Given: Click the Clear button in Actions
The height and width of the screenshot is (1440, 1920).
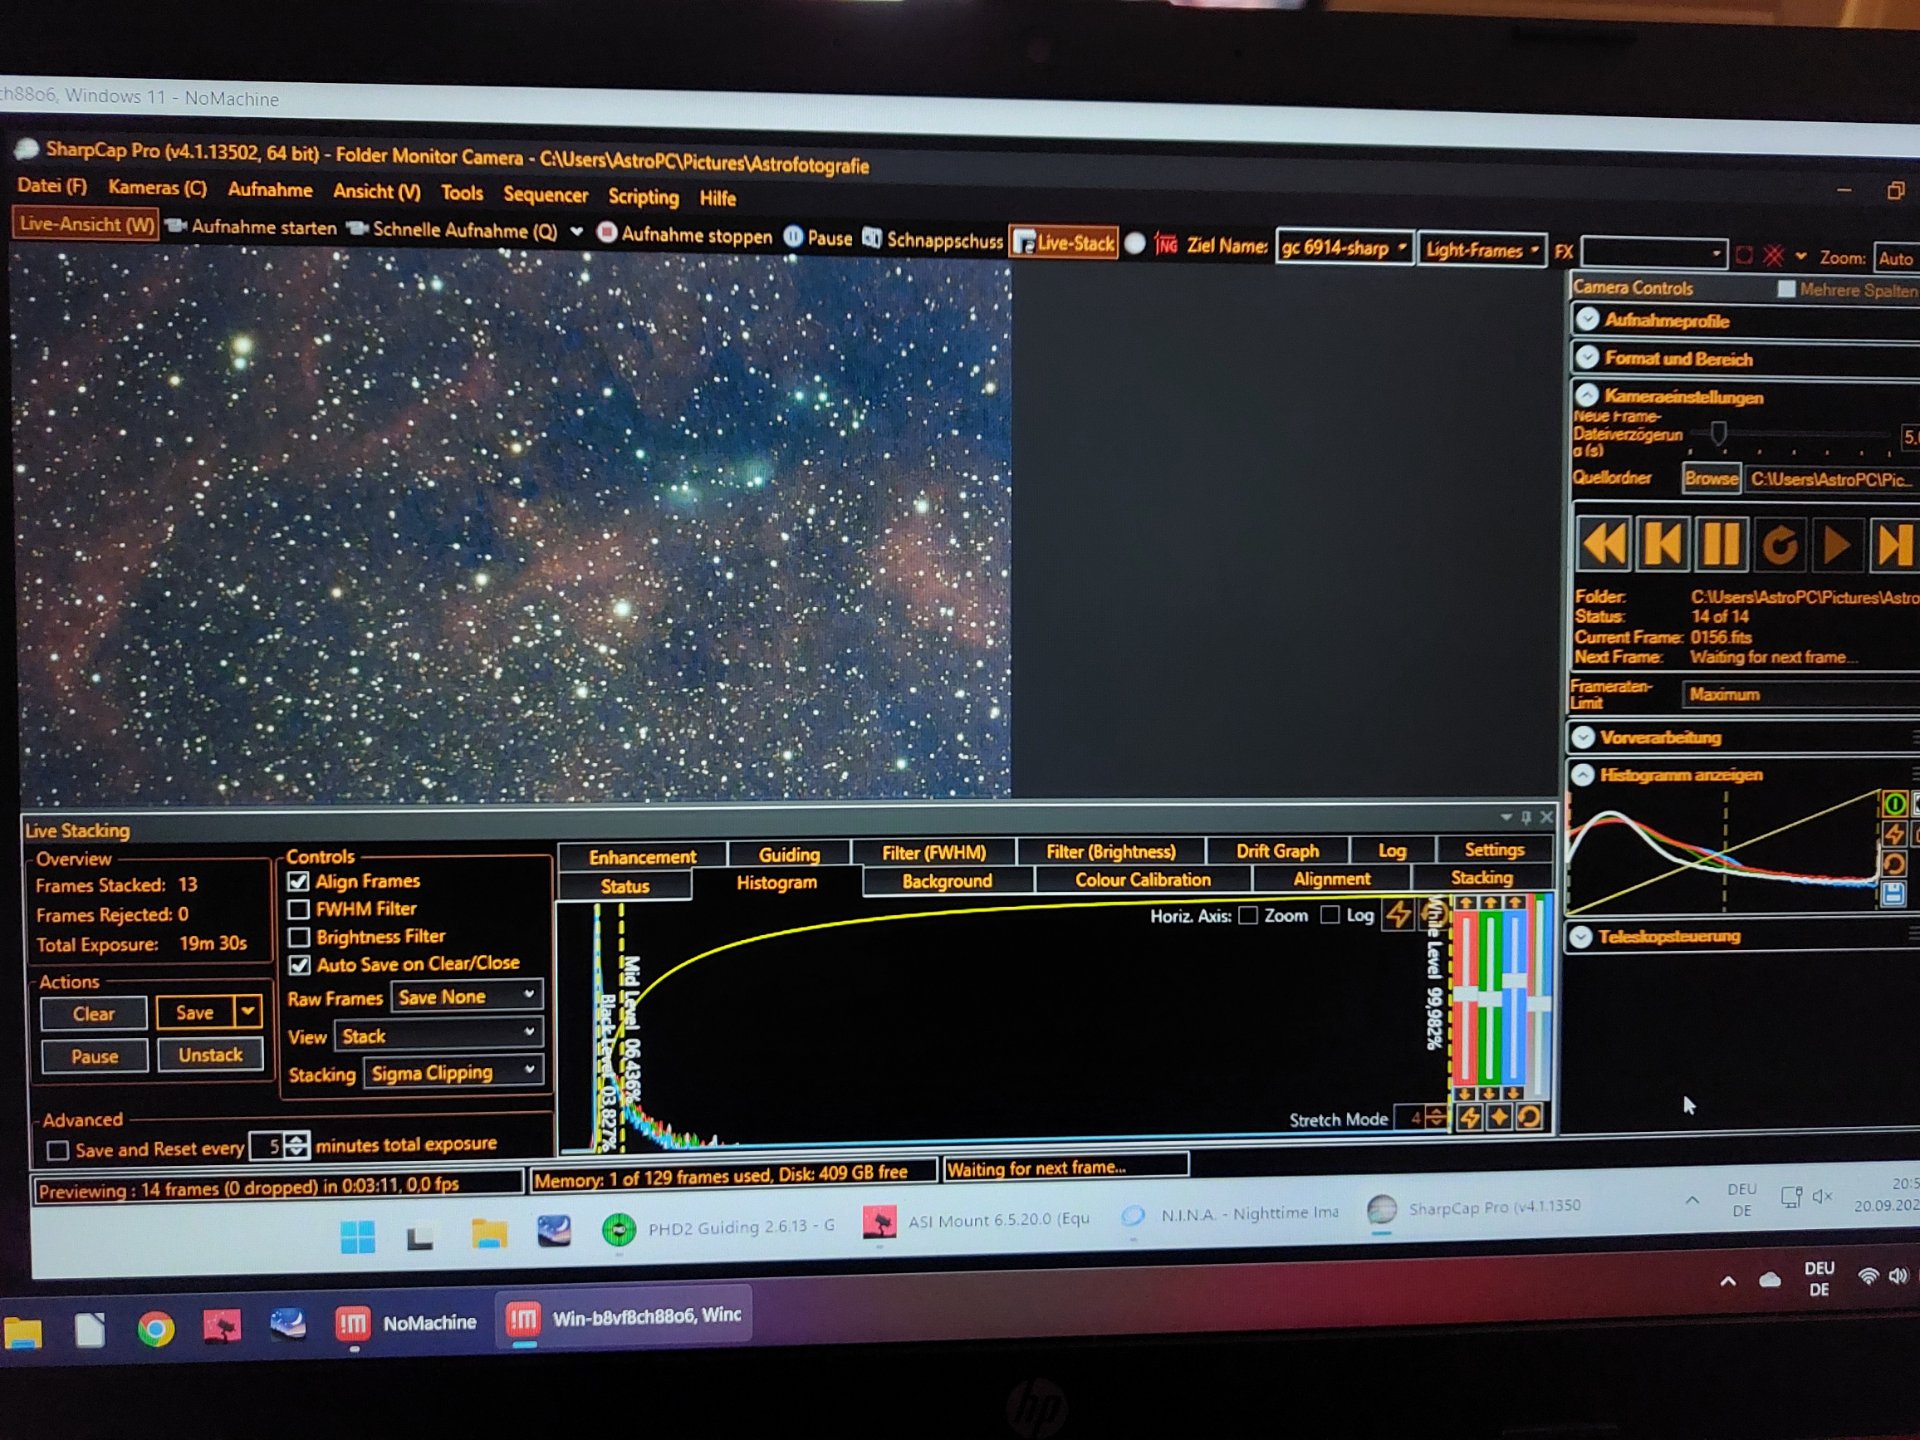Looking at the screenshot, I should click(94, 1014).
